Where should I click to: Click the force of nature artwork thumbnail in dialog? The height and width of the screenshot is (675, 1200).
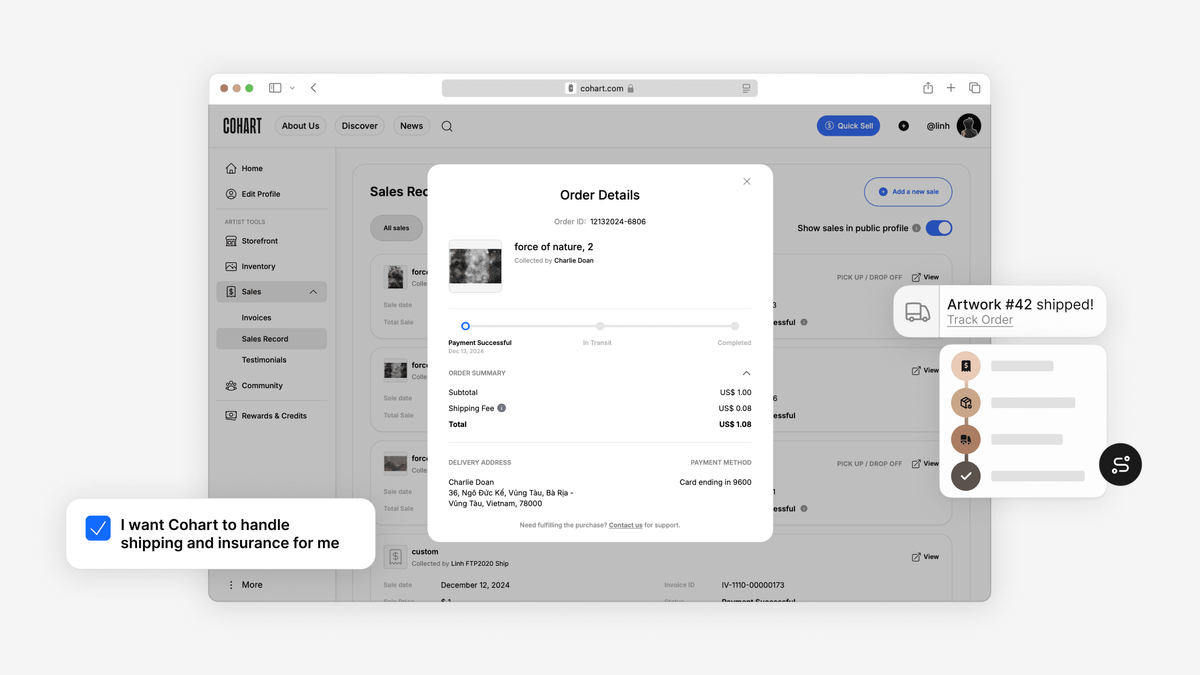pyautogui.click(x=475, y=266)
